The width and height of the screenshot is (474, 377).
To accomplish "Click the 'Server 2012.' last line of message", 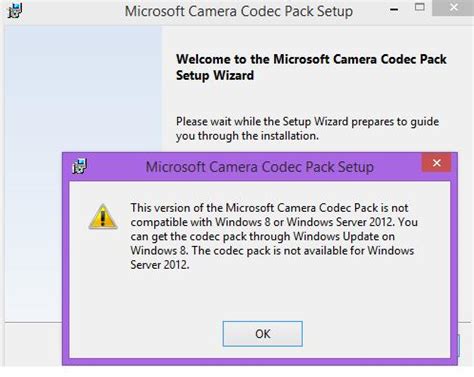I will coord(160,265).
